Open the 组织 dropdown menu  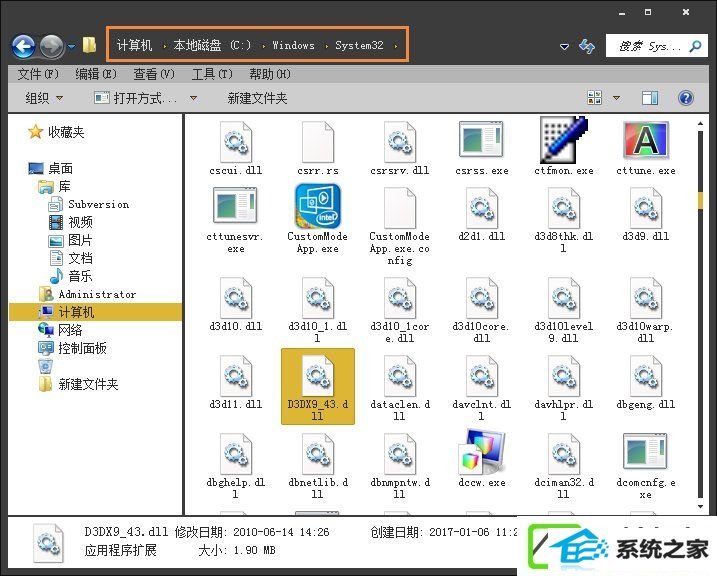44,98
